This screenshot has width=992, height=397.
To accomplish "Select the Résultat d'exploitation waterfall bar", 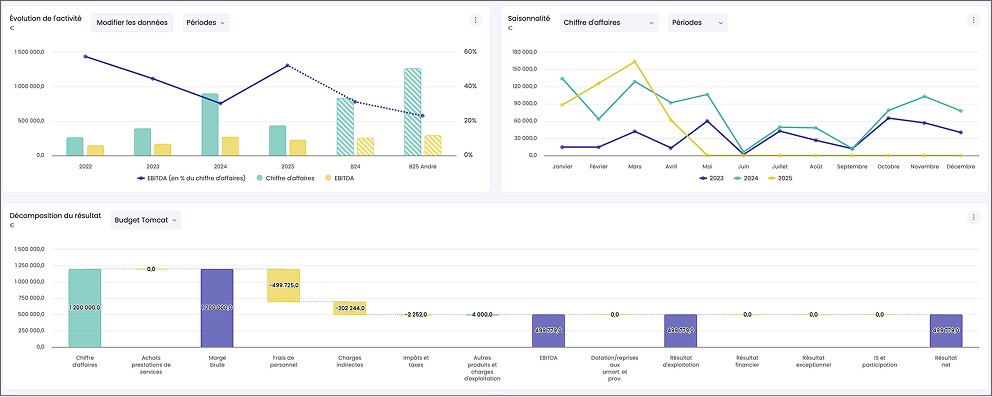I will [x=680, y=331].
